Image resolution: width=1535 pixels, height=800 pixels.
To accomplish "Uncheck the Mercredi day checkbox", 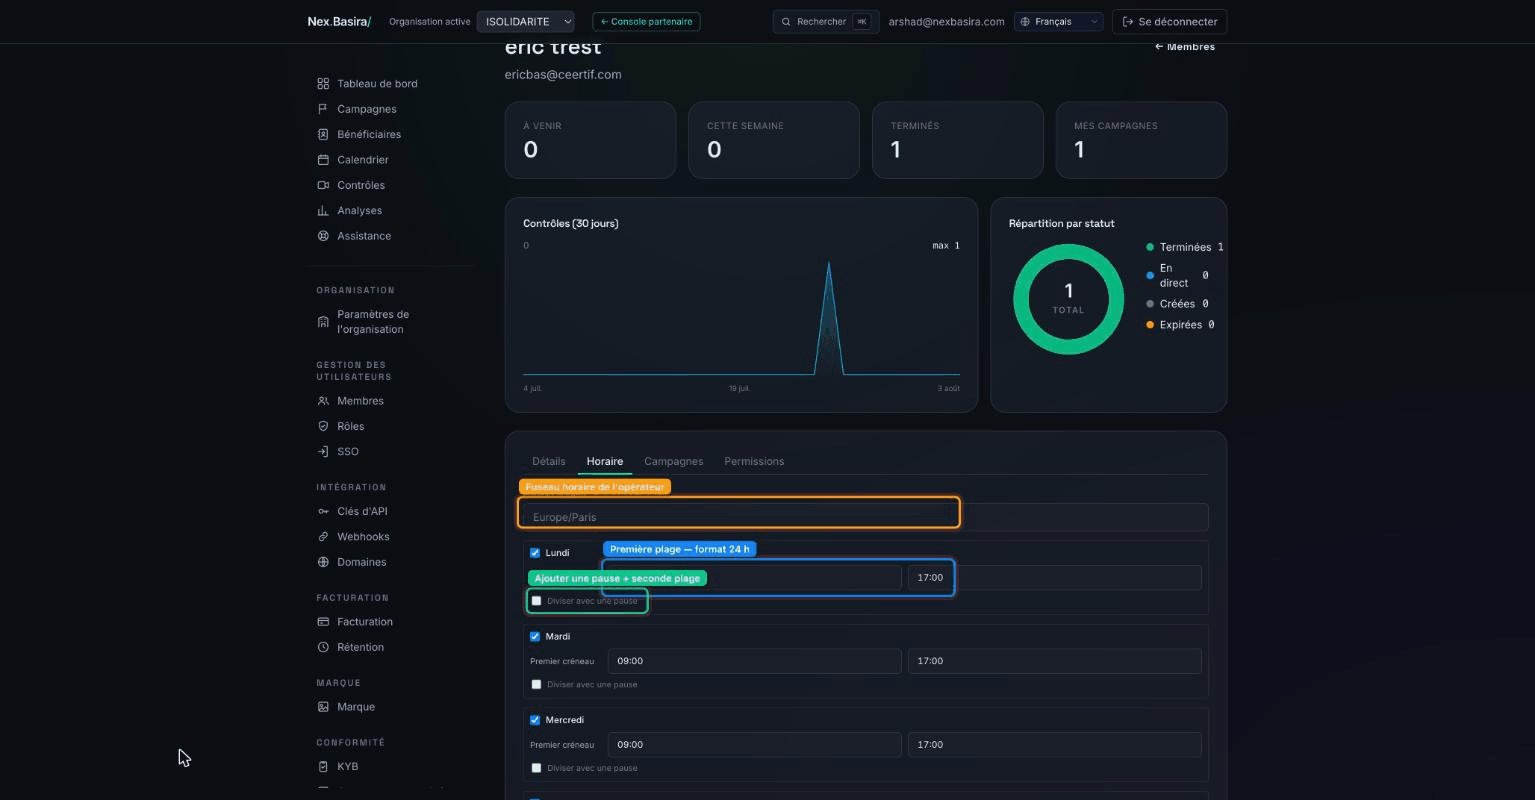I will tap(535, 720).
